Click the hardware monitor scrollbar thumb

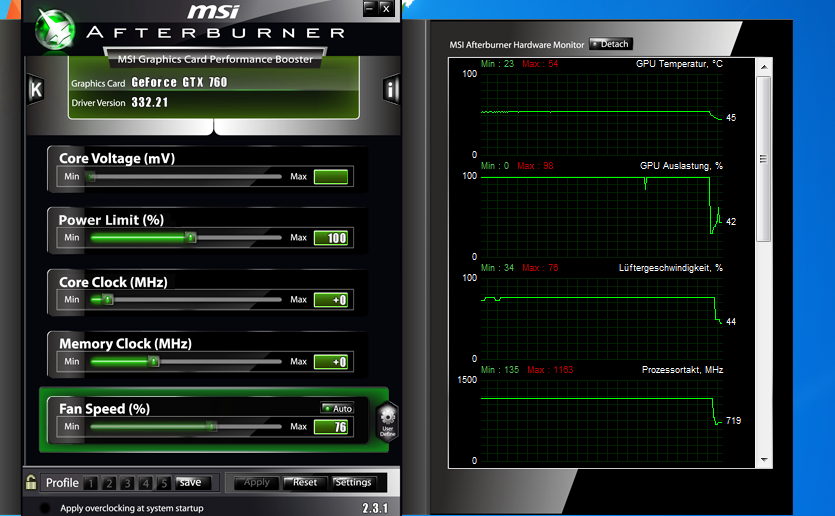[x=764, y=159]
